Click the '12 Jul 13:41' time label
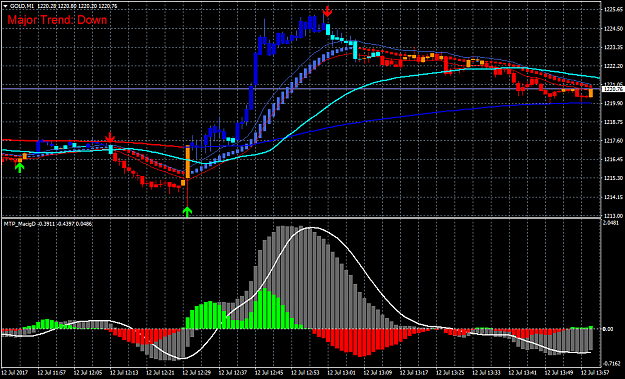Screen dimensions: 625x379 point(523,373)
